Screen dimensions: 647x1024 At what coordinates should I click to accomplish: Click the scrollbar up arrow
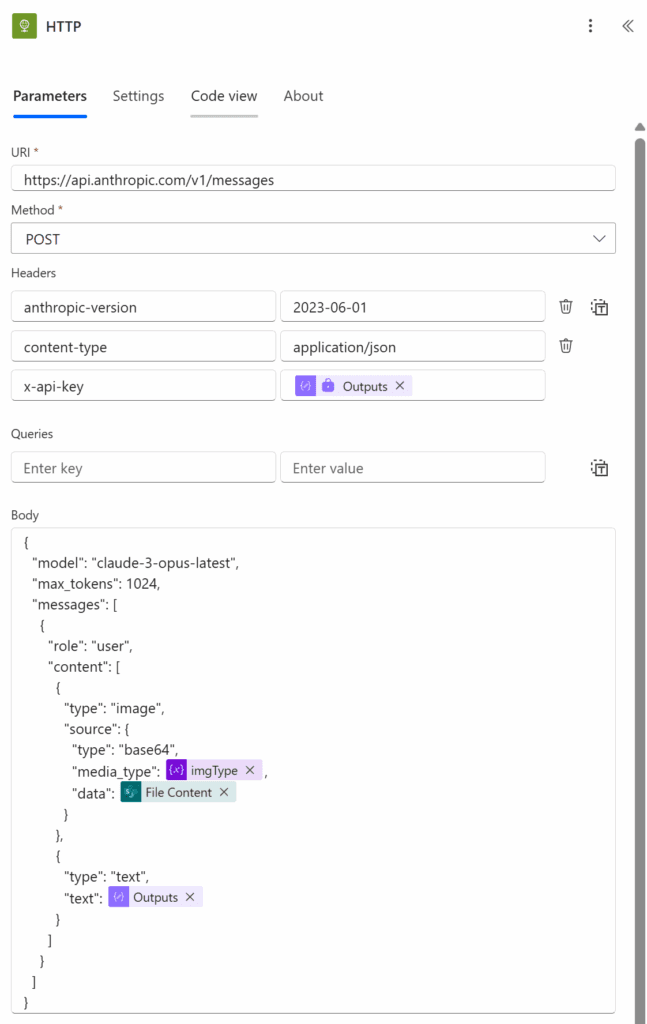640,127
